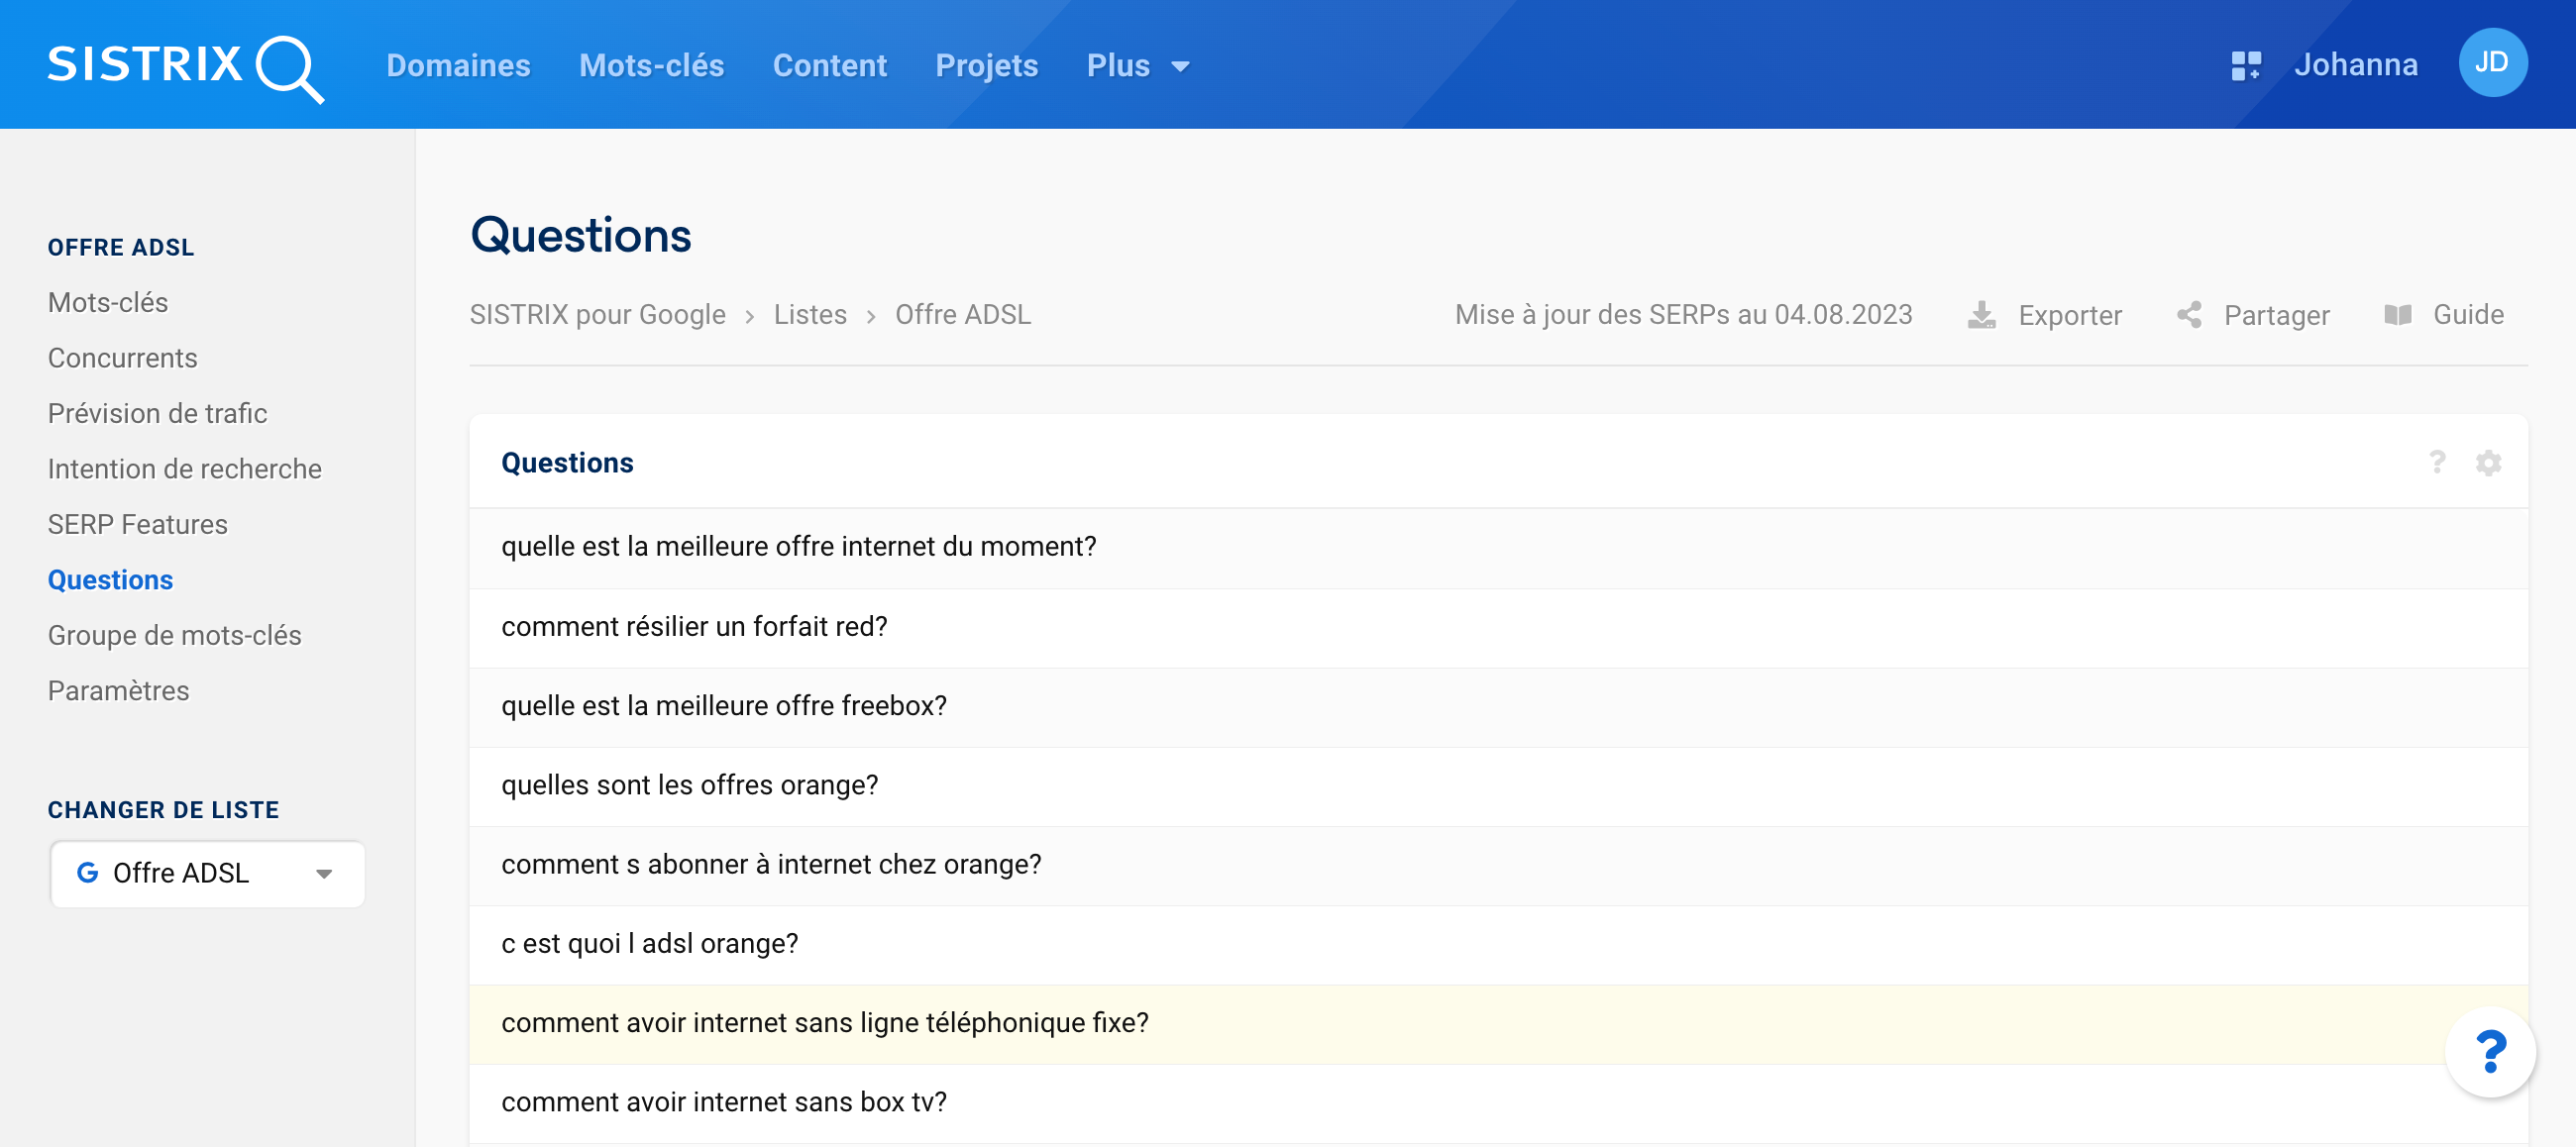This screenshot has height=1147, width=2576.
Task: Select Prévision de trafic in the sidebar
Action: coord(158,413)
